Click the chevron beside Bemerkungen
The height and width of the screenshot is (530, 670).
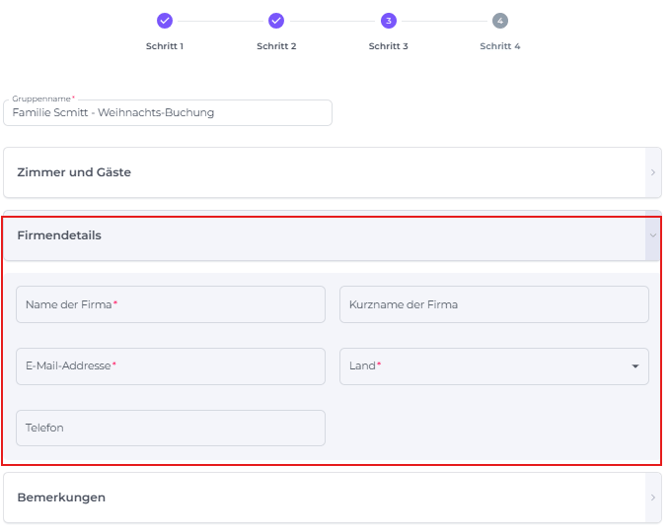[653, 497]
